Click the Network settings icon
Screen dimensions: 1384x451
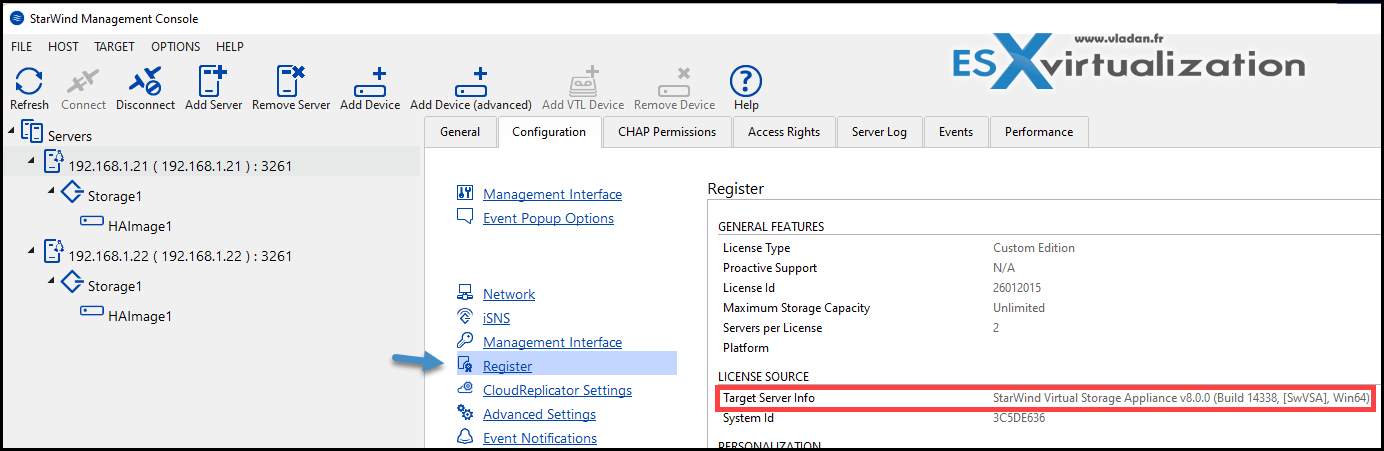(x=465, y=293)
